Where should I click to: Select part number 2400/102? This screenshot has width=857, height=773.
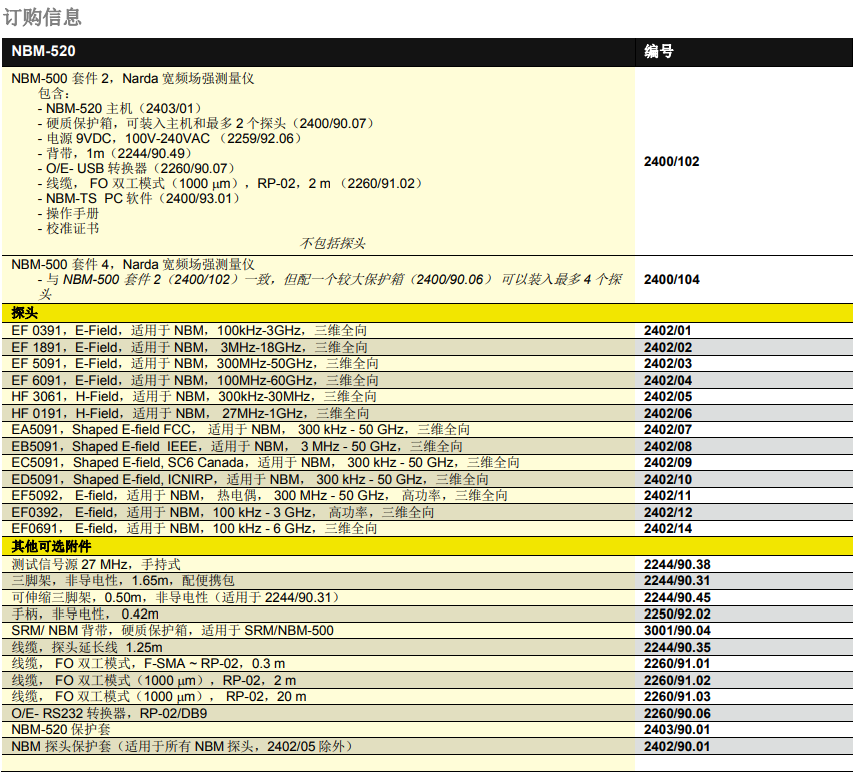671,161
